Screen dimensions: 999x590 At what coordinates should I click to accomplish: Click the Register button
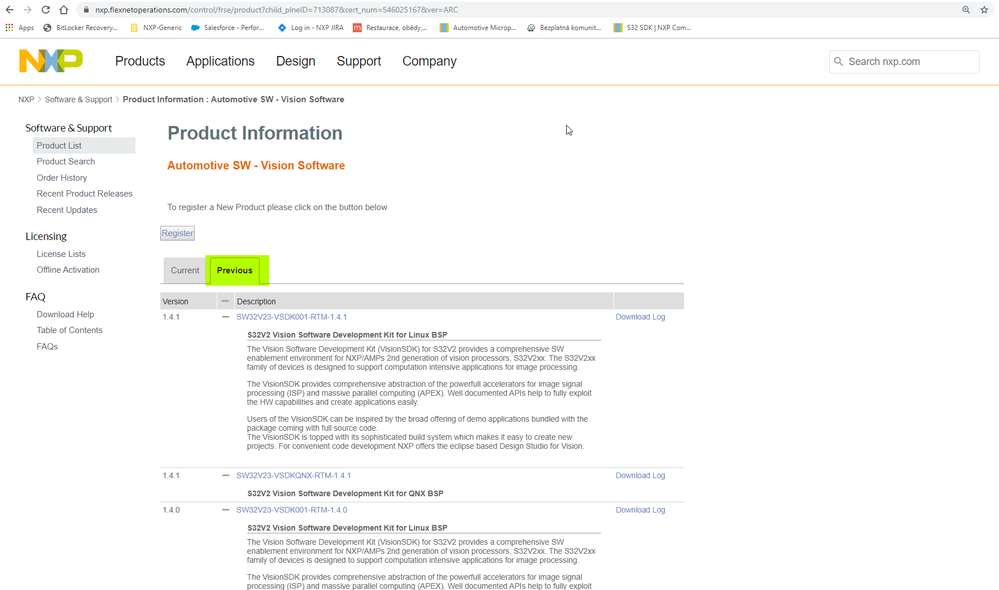177,233
